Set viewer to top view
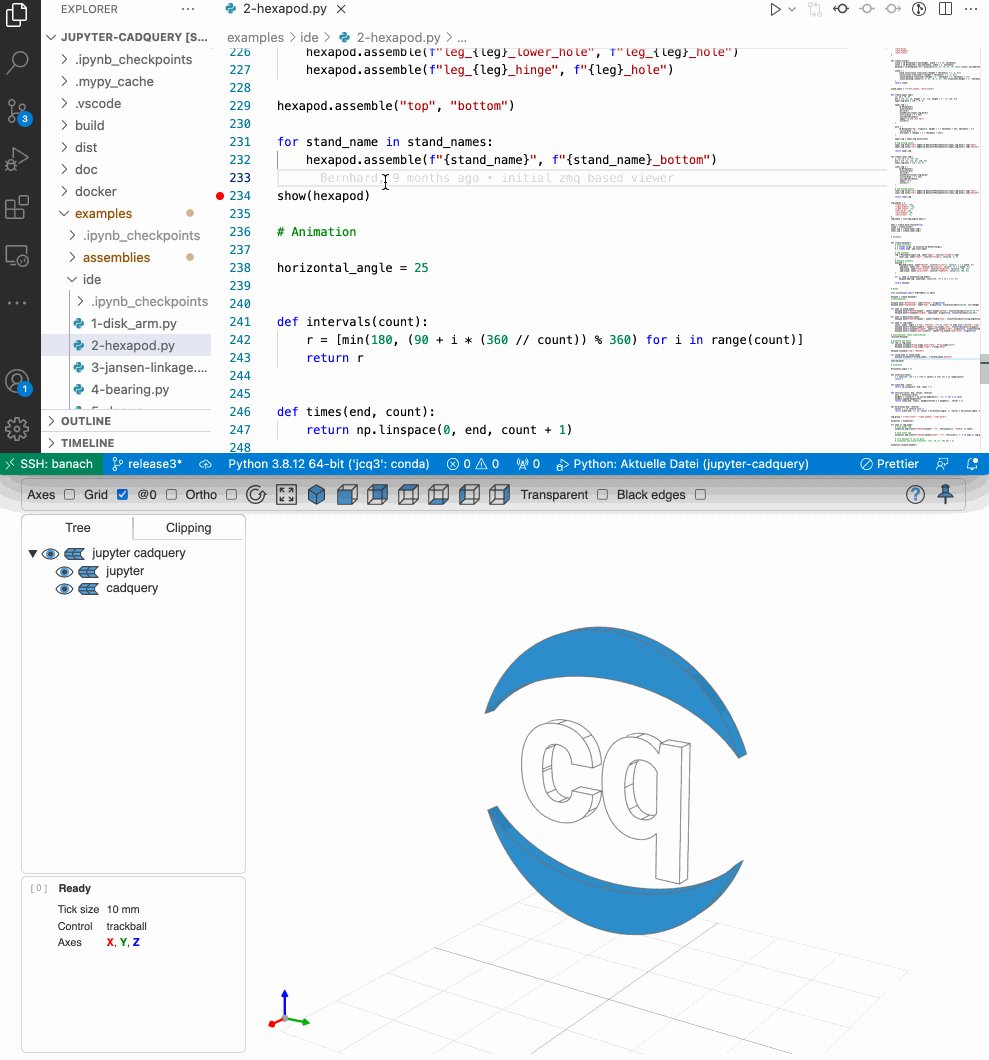 (408, 495)
